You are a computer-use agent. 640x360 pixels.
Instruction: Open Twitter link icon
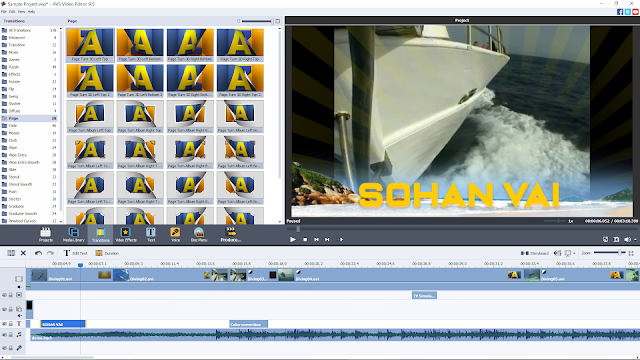coord(628,12)
